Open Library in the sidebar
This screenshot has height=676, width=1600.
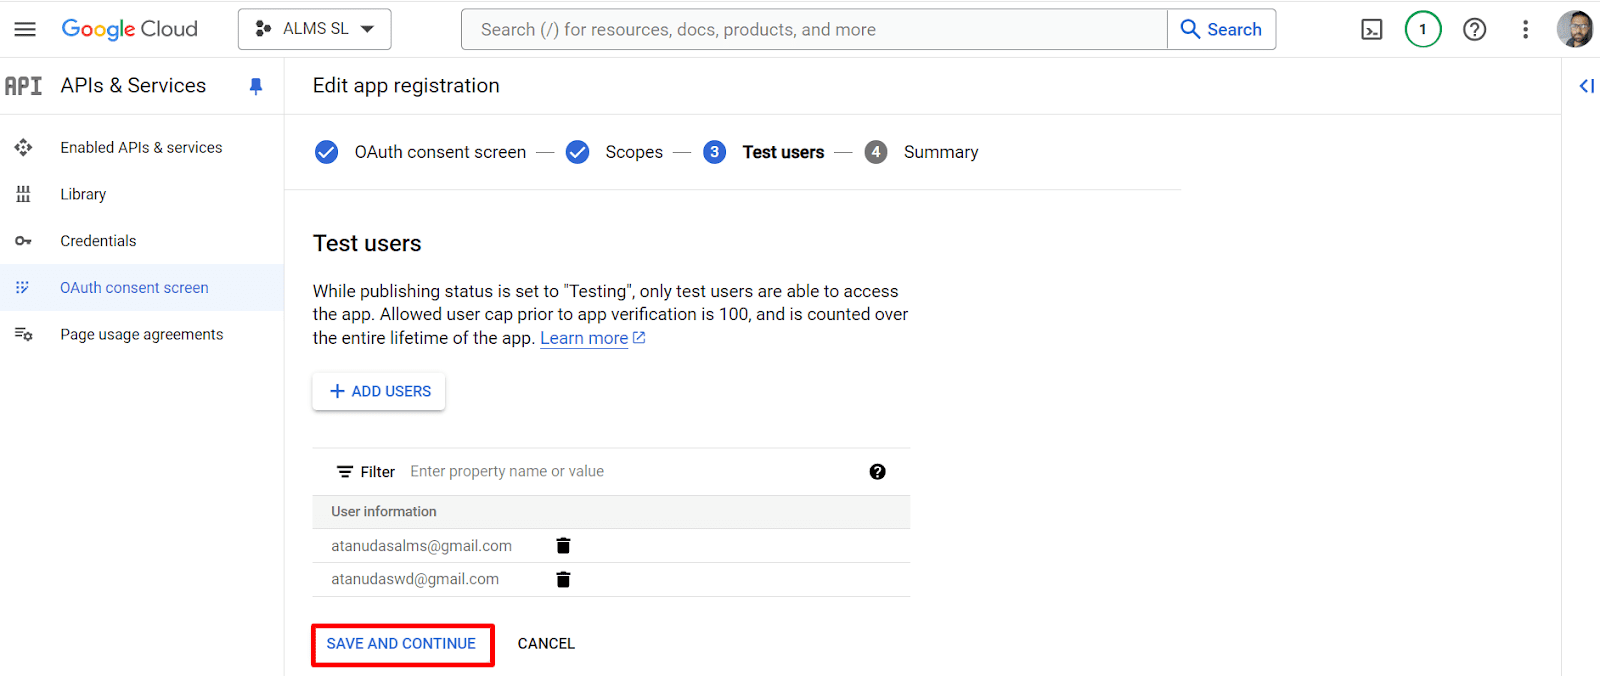coord(83,195)
